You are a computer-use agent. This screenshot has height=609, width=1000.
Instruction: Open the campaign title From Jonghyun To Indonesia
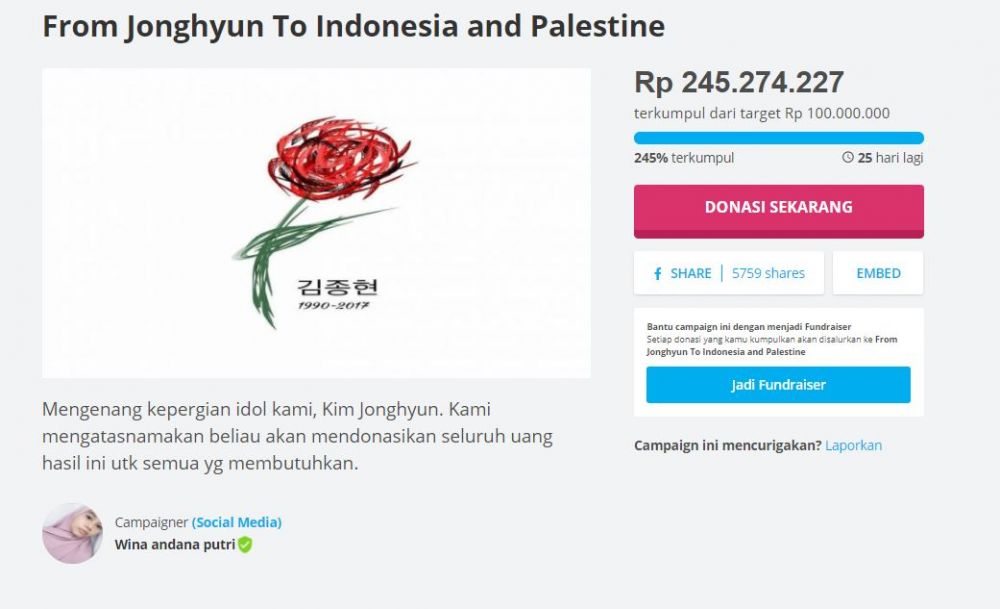(351, 25)
